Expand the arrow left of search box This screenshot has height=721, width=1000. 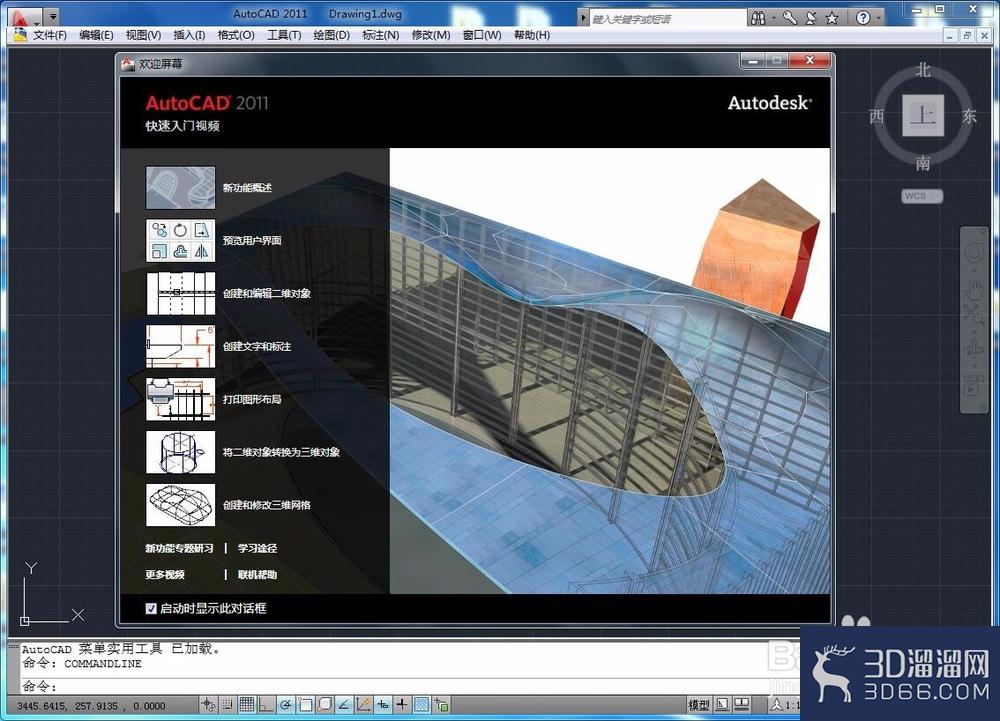(x=583, y=18)
